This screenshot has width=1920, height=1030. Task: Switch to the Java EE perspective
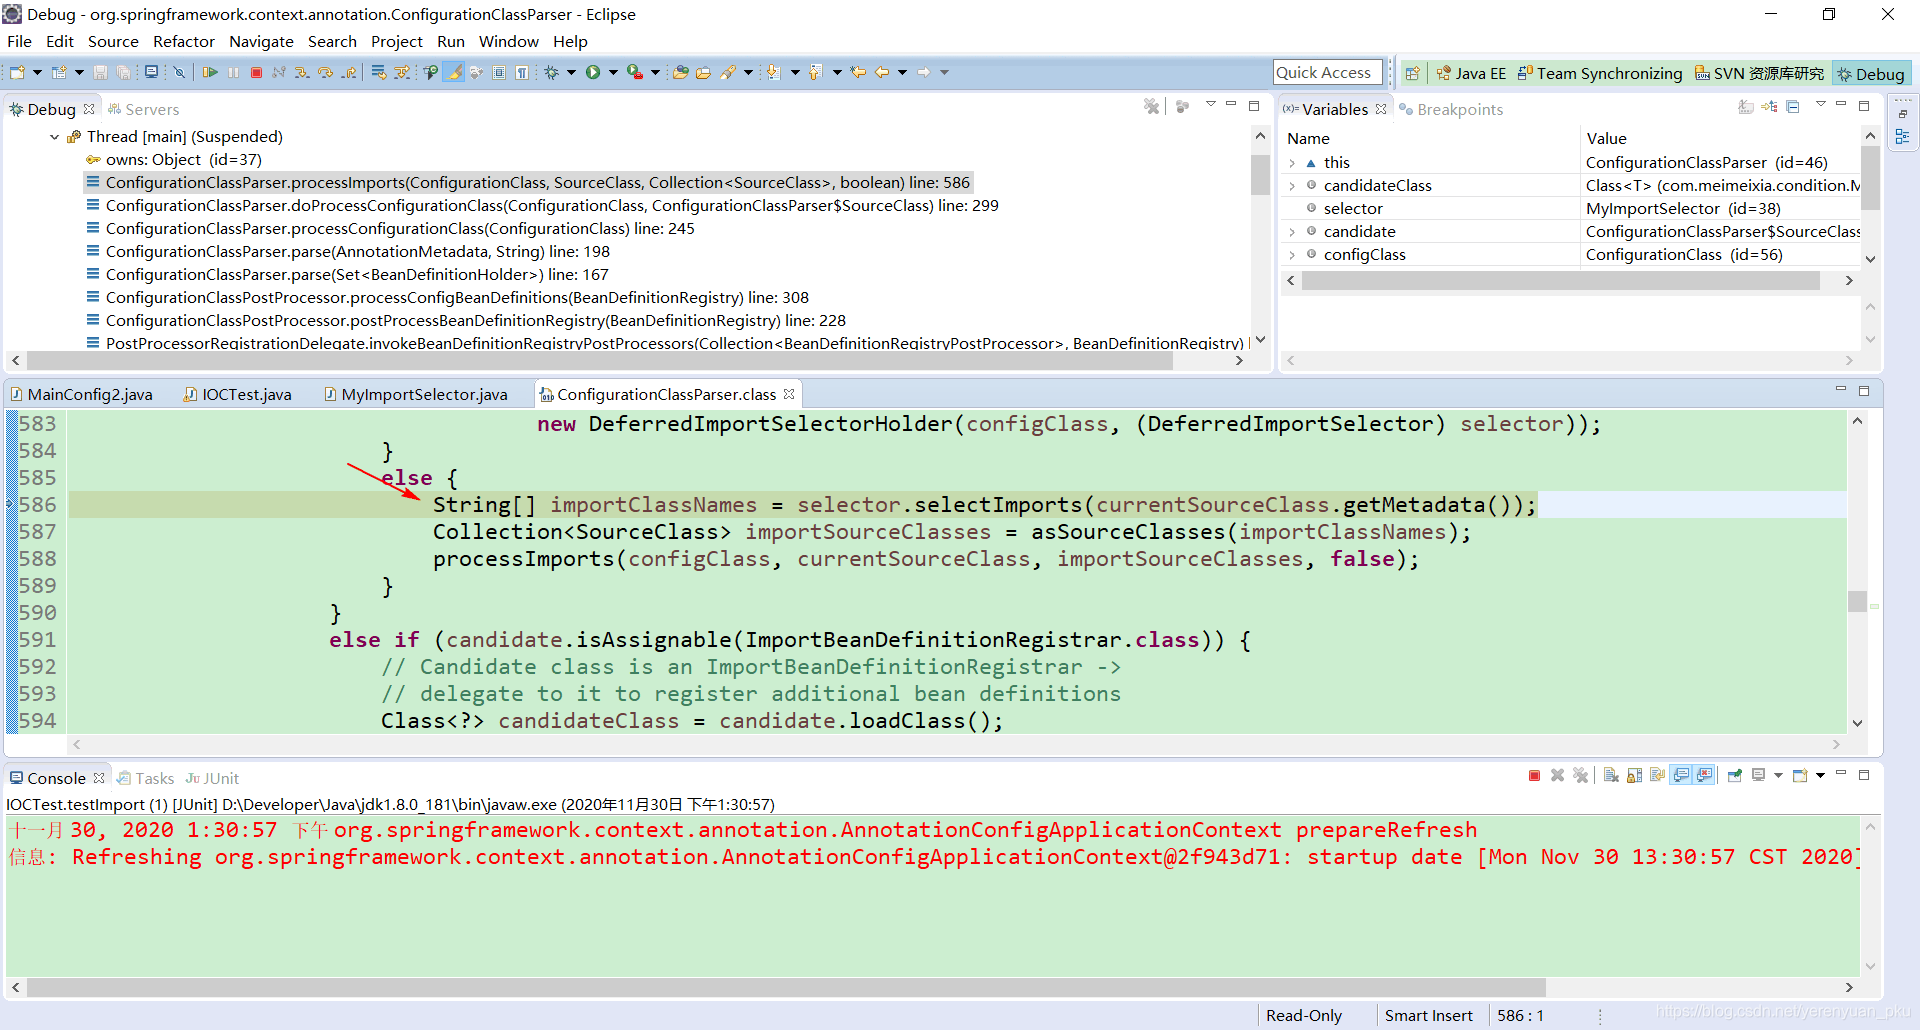click(1471, 73)
